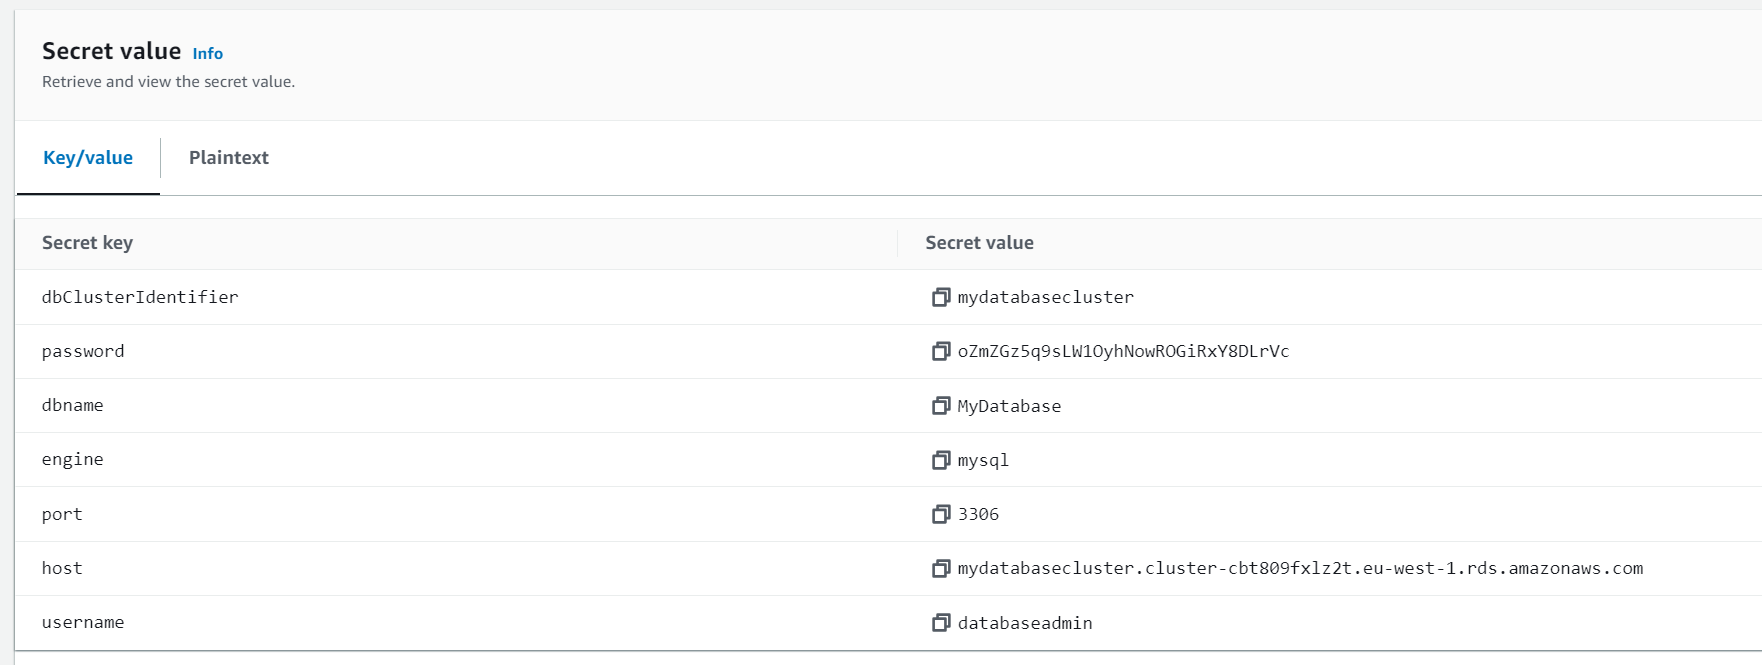Click the host endpoint text

(x=1300, y=568)
